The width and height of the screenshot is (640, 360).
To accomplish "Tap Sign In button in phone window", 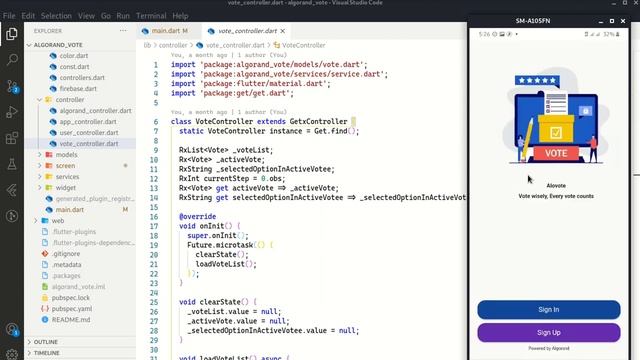I will coord(549,310).
